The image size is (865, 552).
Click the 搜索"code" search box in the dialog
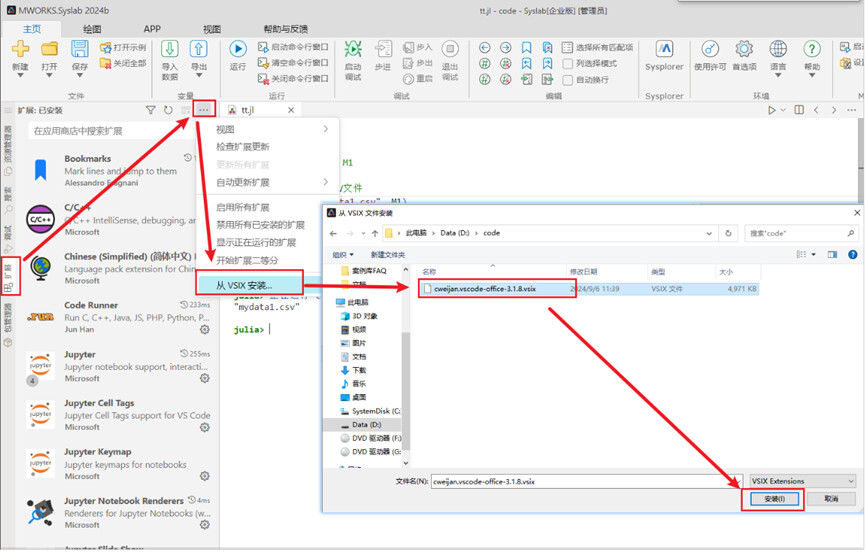coord(800,233)
